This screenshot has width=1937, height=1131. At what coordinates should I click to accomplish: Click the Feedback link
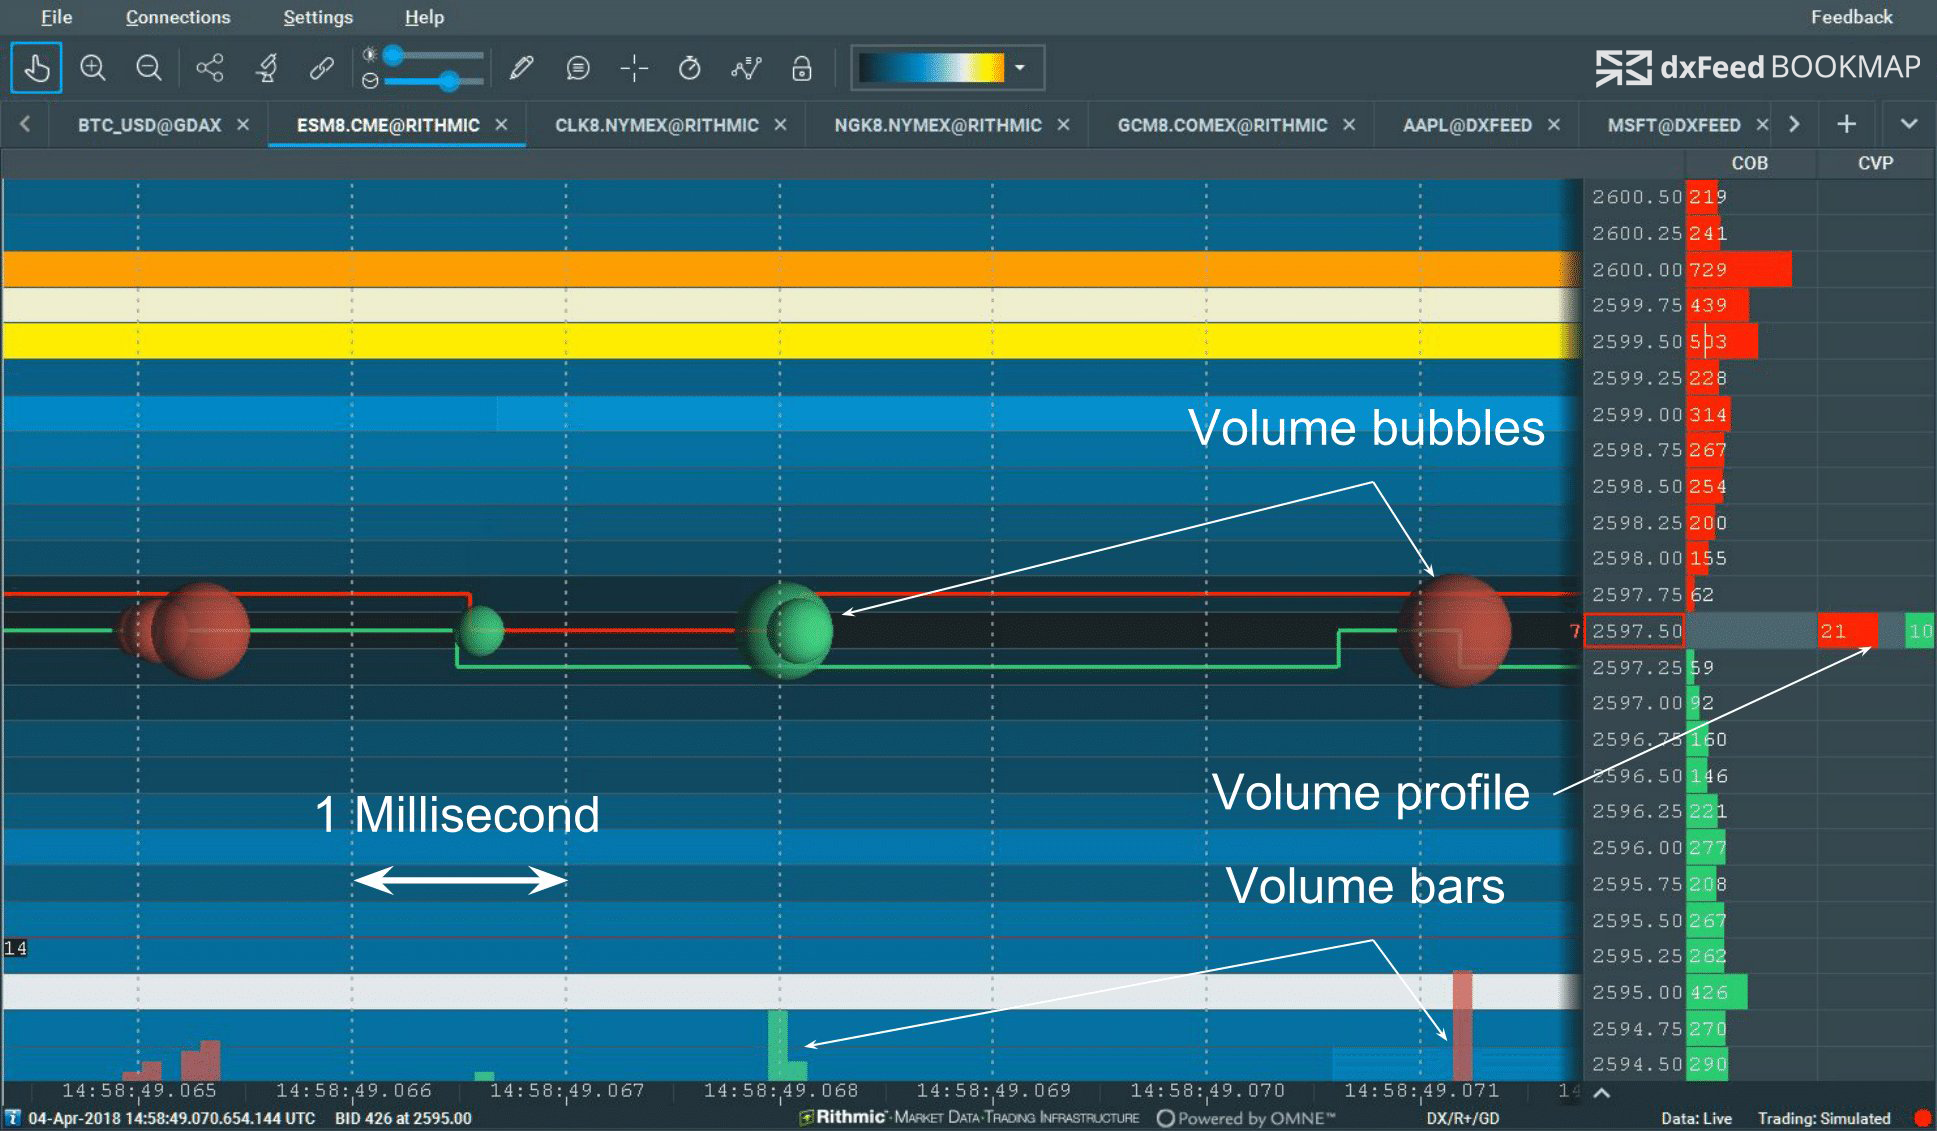click(x=1851, y=17)
